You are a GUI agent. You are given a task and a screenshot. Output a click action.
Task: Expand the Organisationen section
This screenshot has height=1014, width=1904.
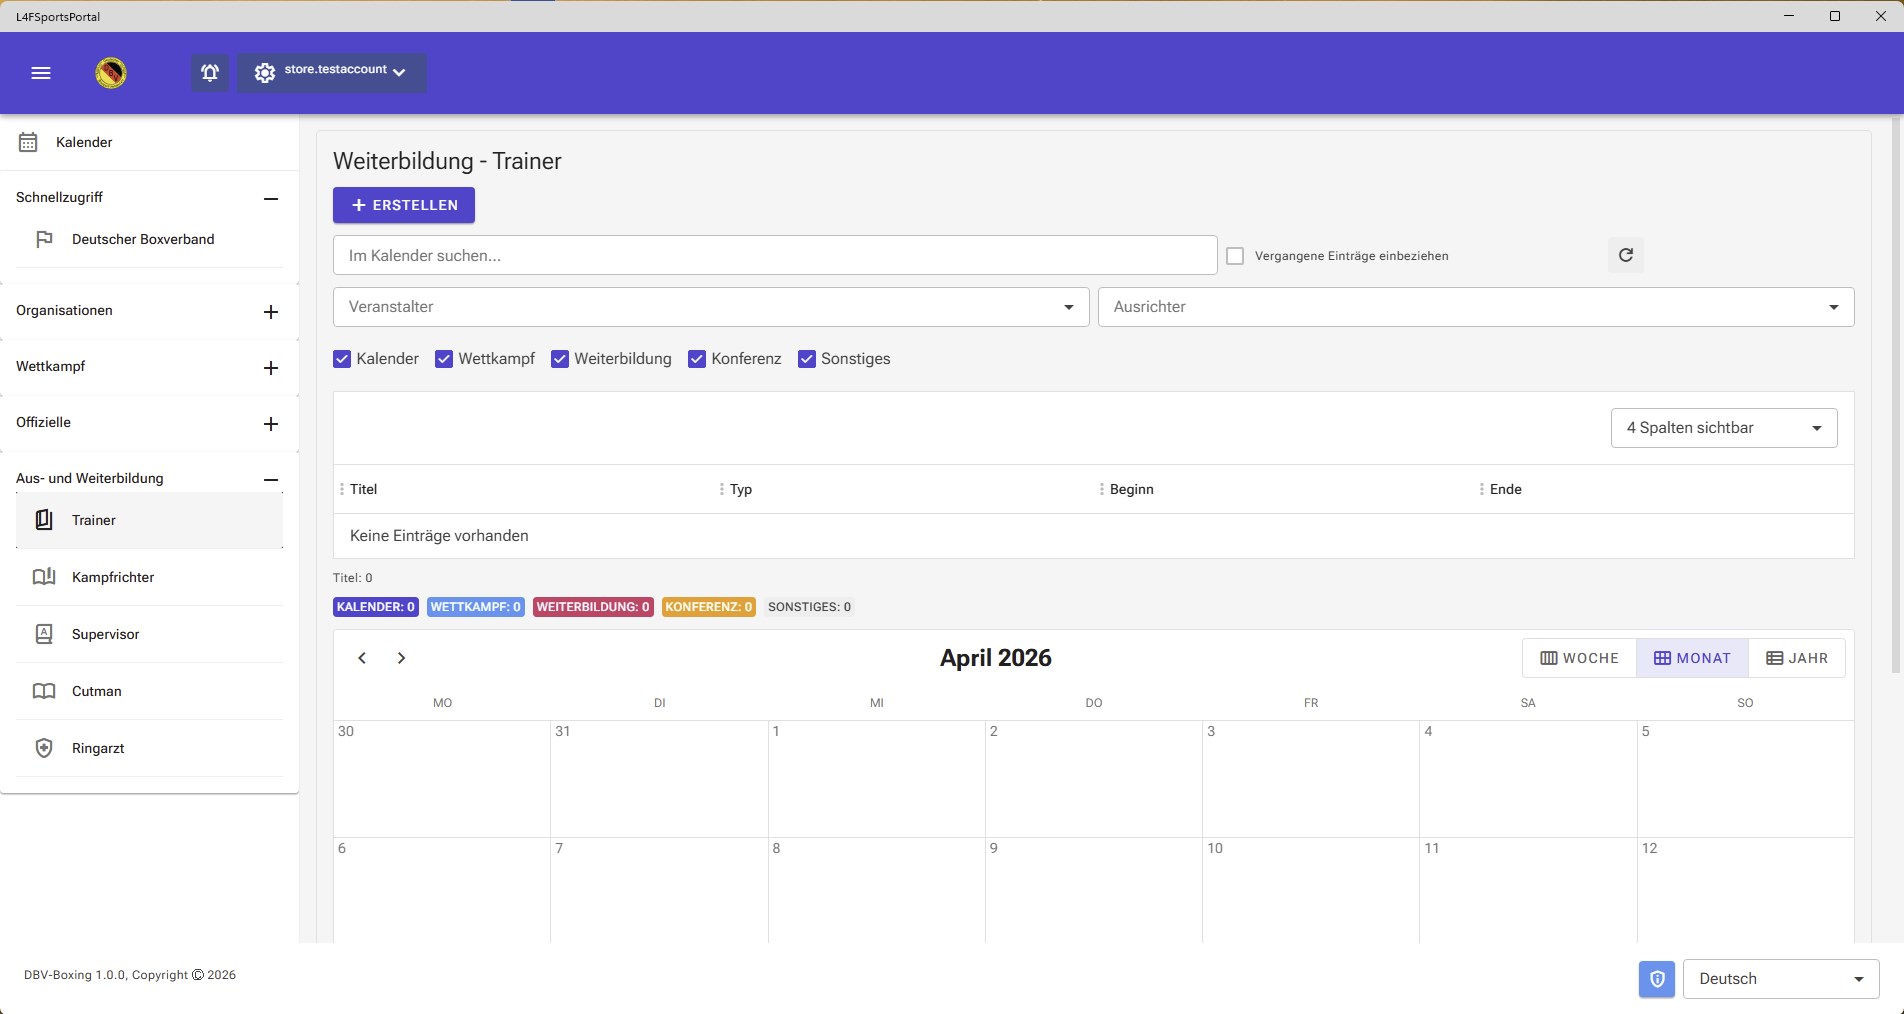(270, 311)
